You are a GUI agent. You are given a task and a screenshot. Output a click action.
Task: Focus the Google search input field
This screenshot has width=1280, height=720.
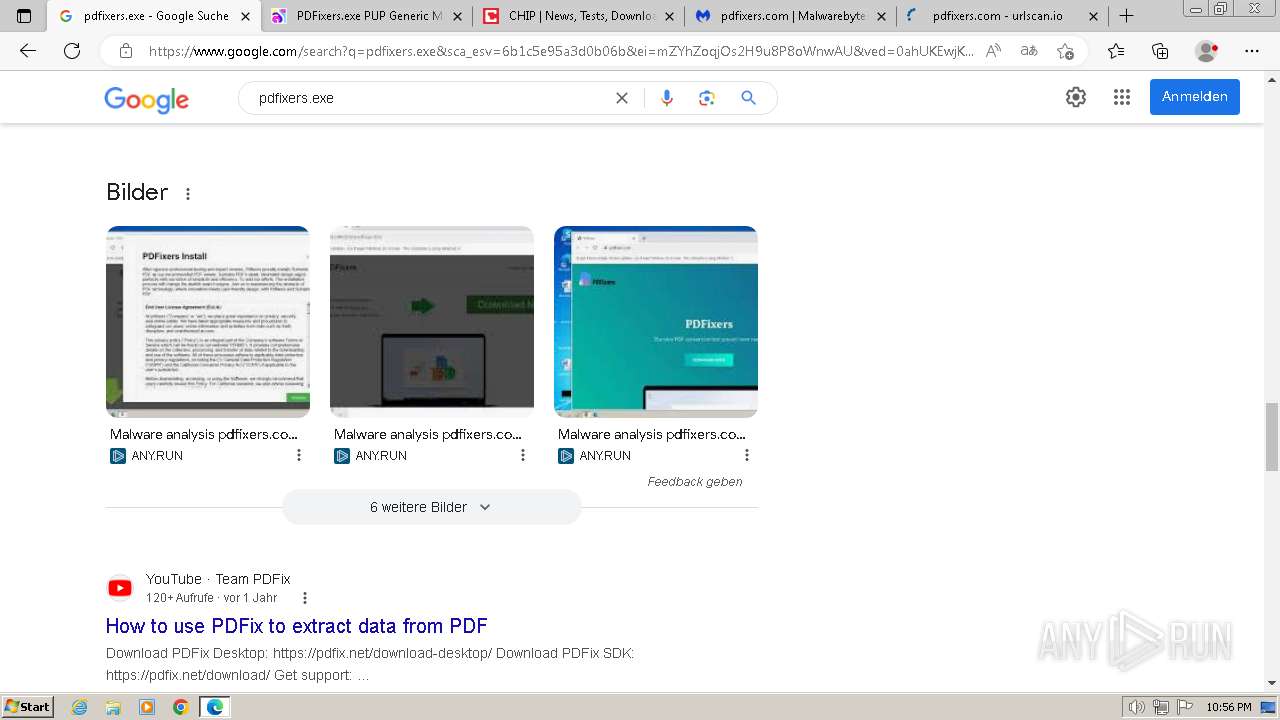pyautogui.click(x=430, y=98)
